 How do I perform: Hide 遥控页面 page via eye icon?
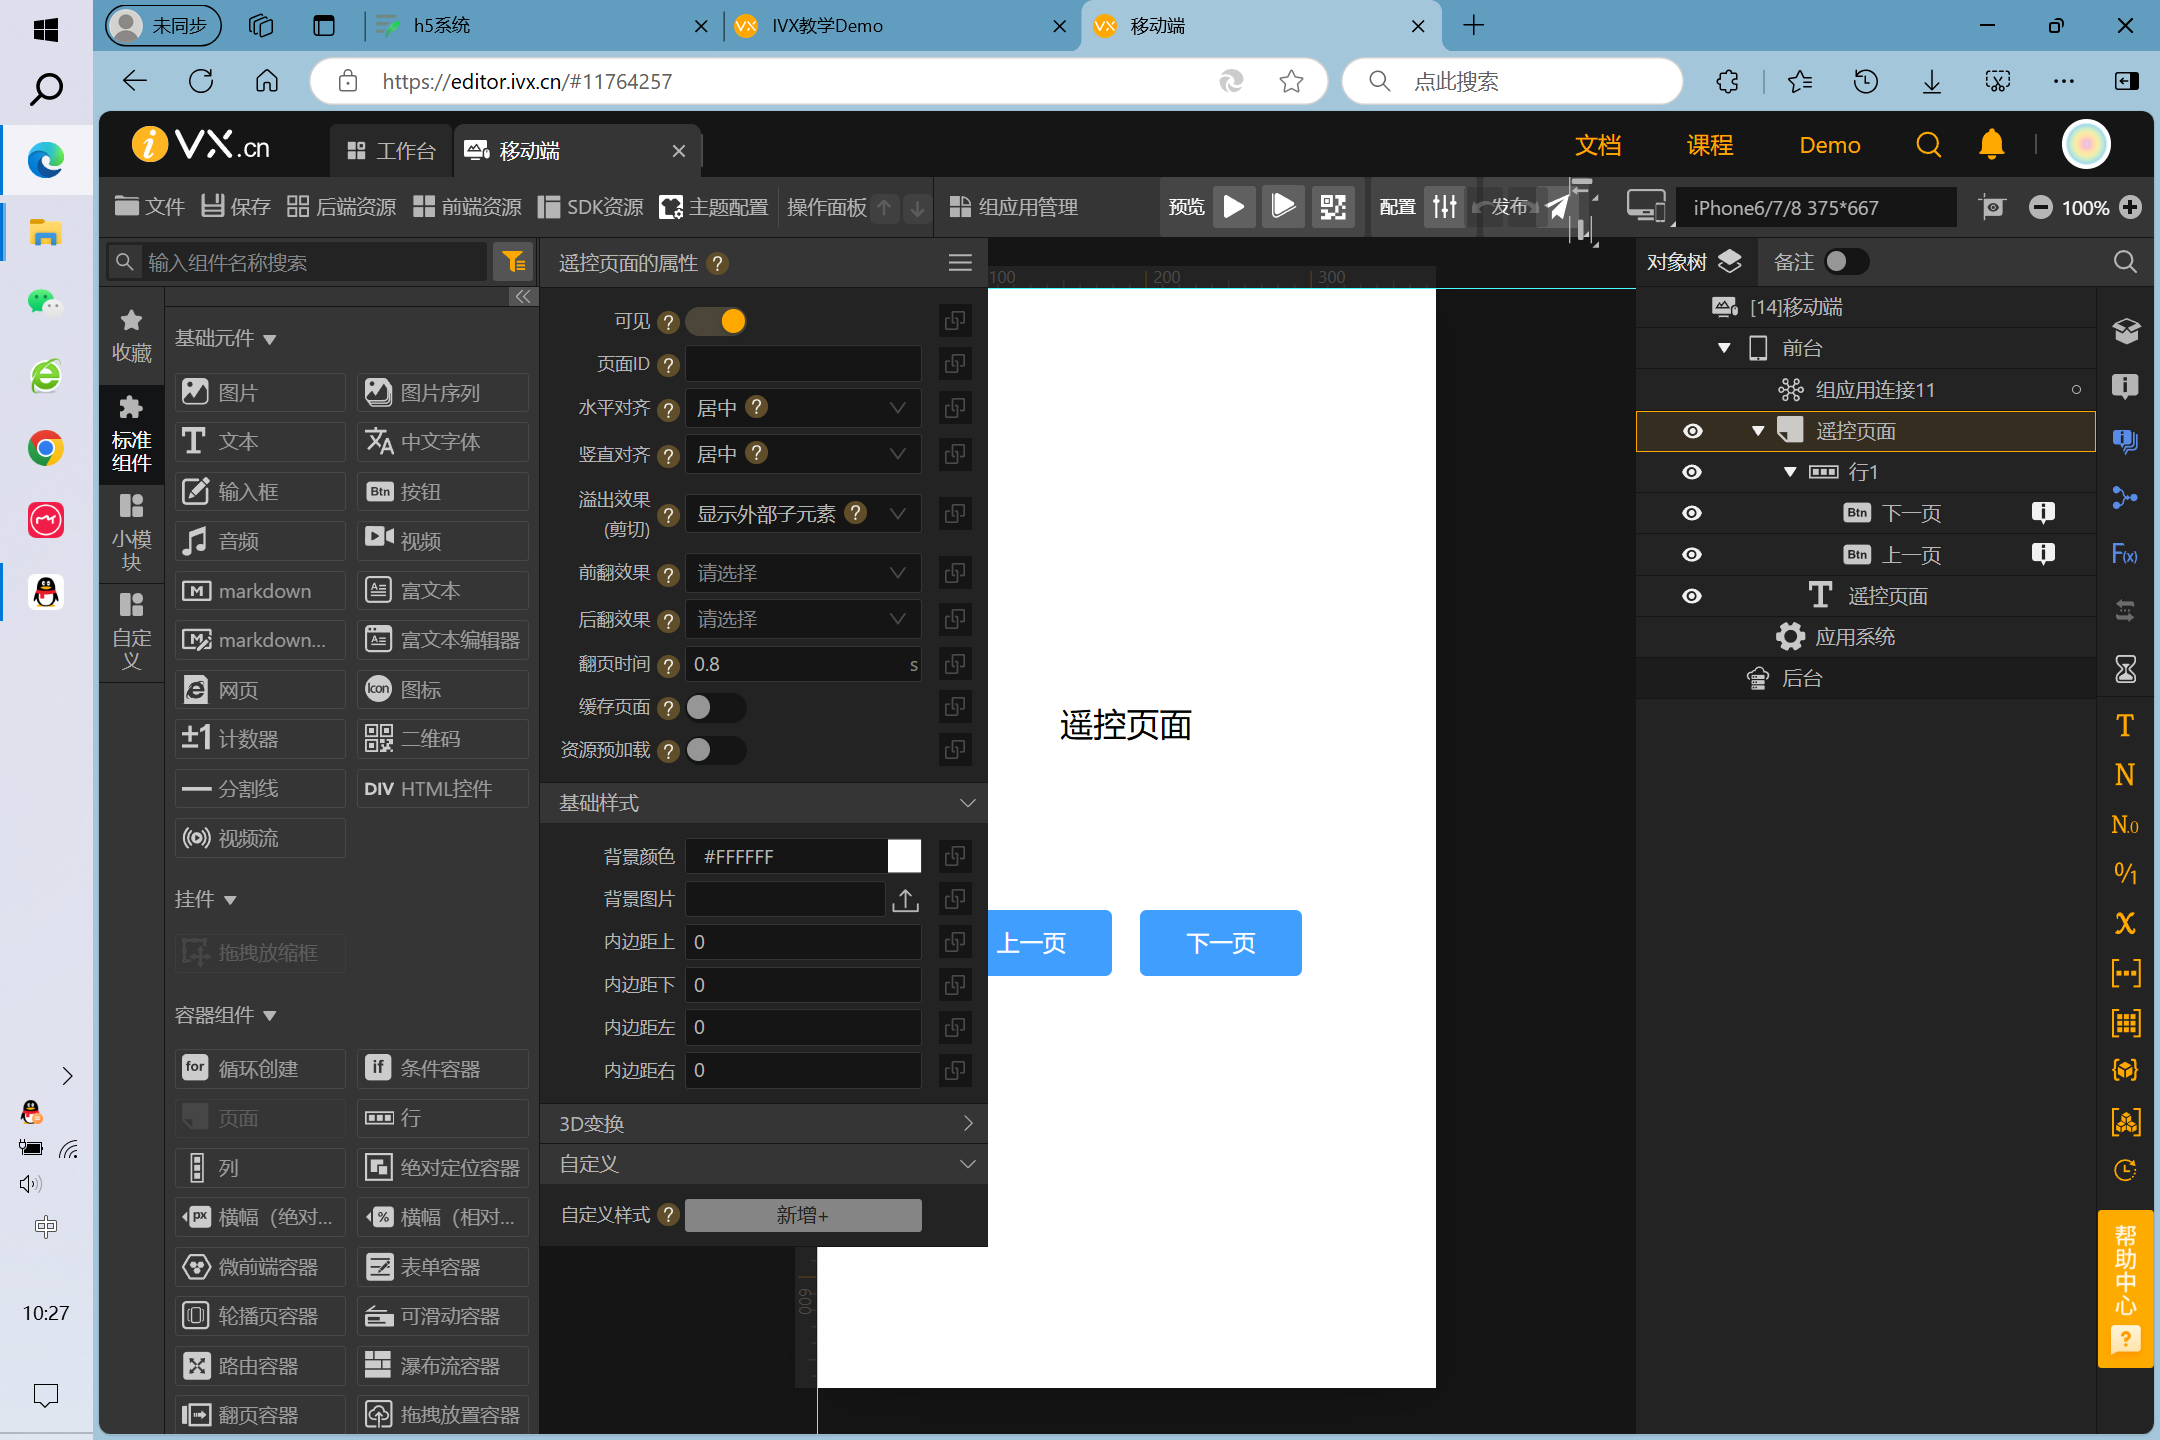[1692, 431]
